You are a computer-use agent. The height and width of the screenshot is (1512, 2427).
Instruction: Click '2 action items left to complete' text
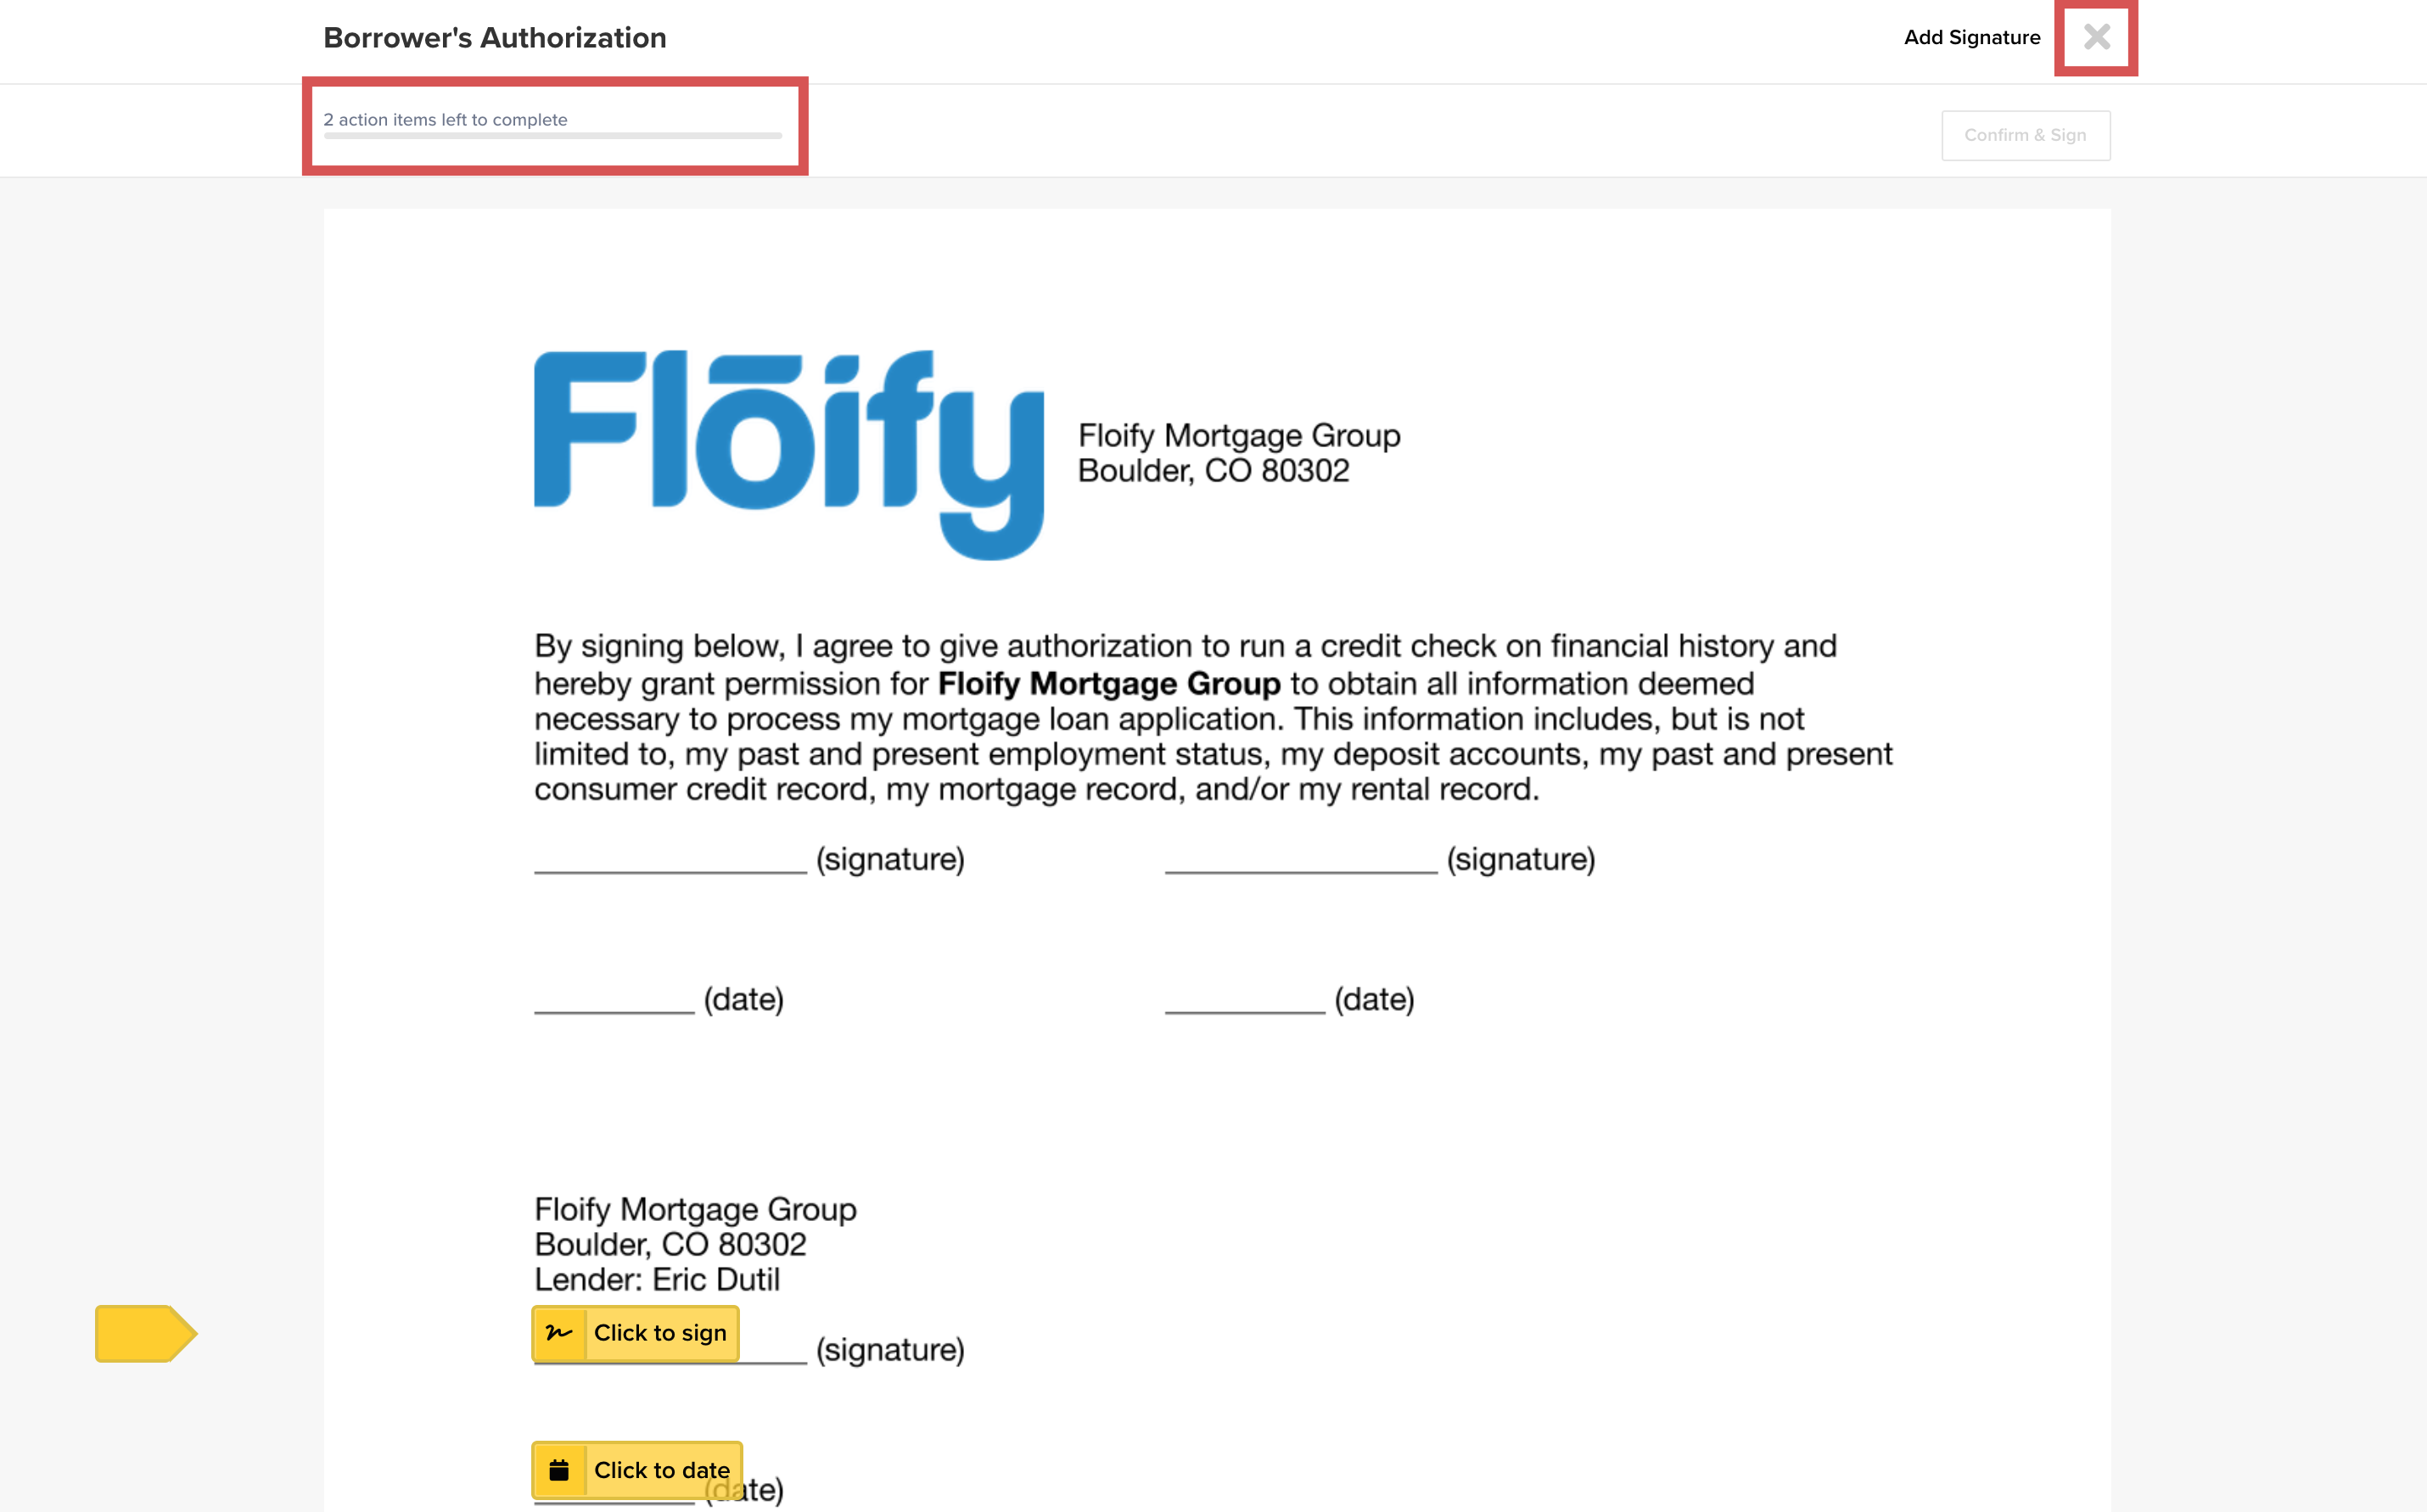point(445,119)
